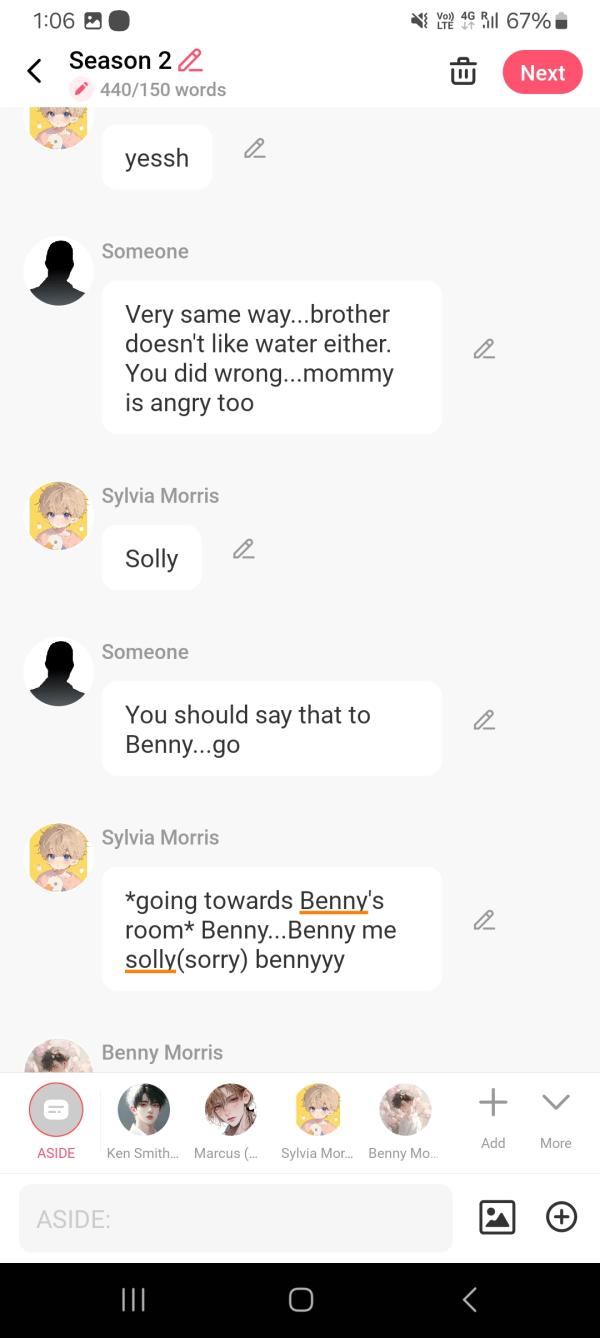Insert an image using the picture icon
The height and width of the screenshot is (1338, 600).
497,1217
